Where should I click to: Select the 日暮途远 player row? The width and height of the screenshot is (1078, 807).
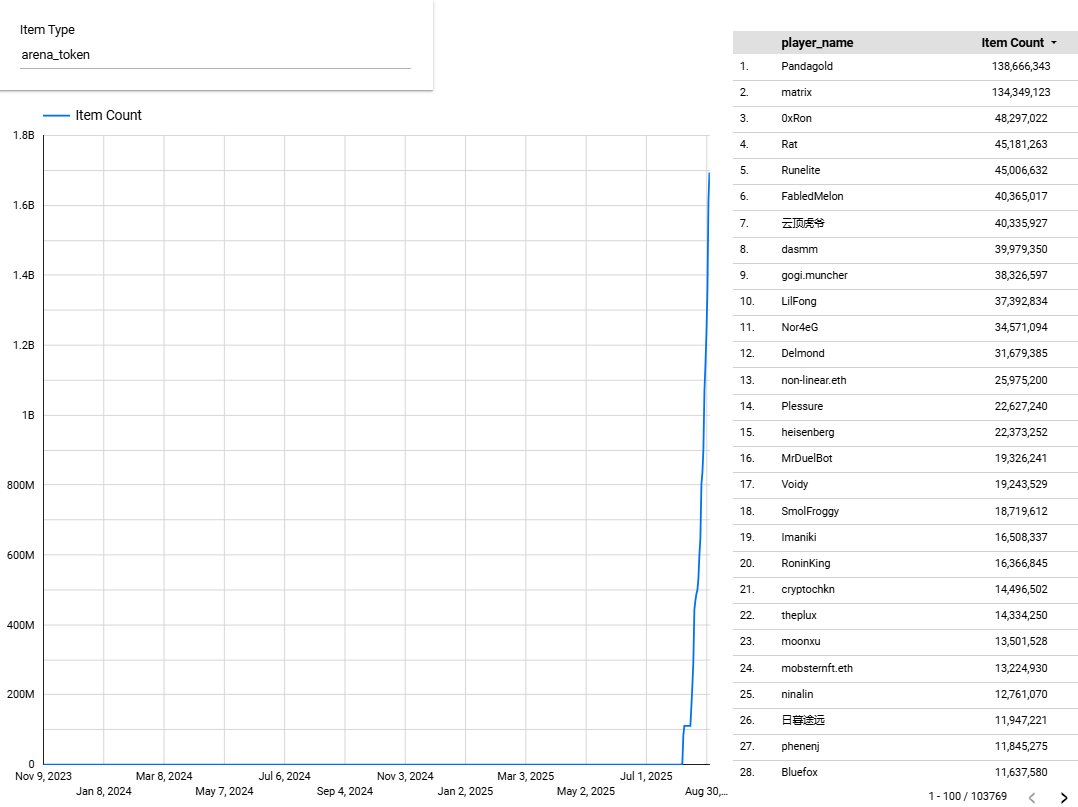905,721
